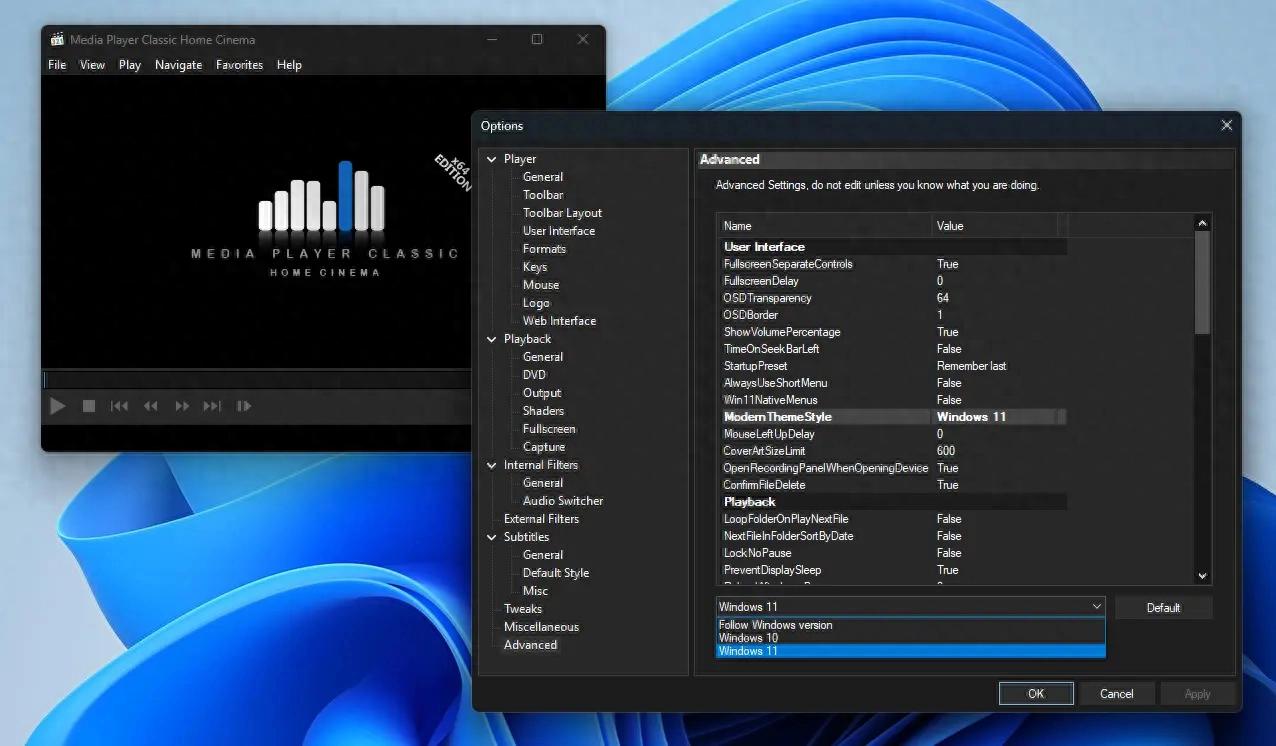Image resolution: width=1276 pixels, height=746 pixels.
Task: Collapse the Player tree node
Action: (x=491, y=159)
